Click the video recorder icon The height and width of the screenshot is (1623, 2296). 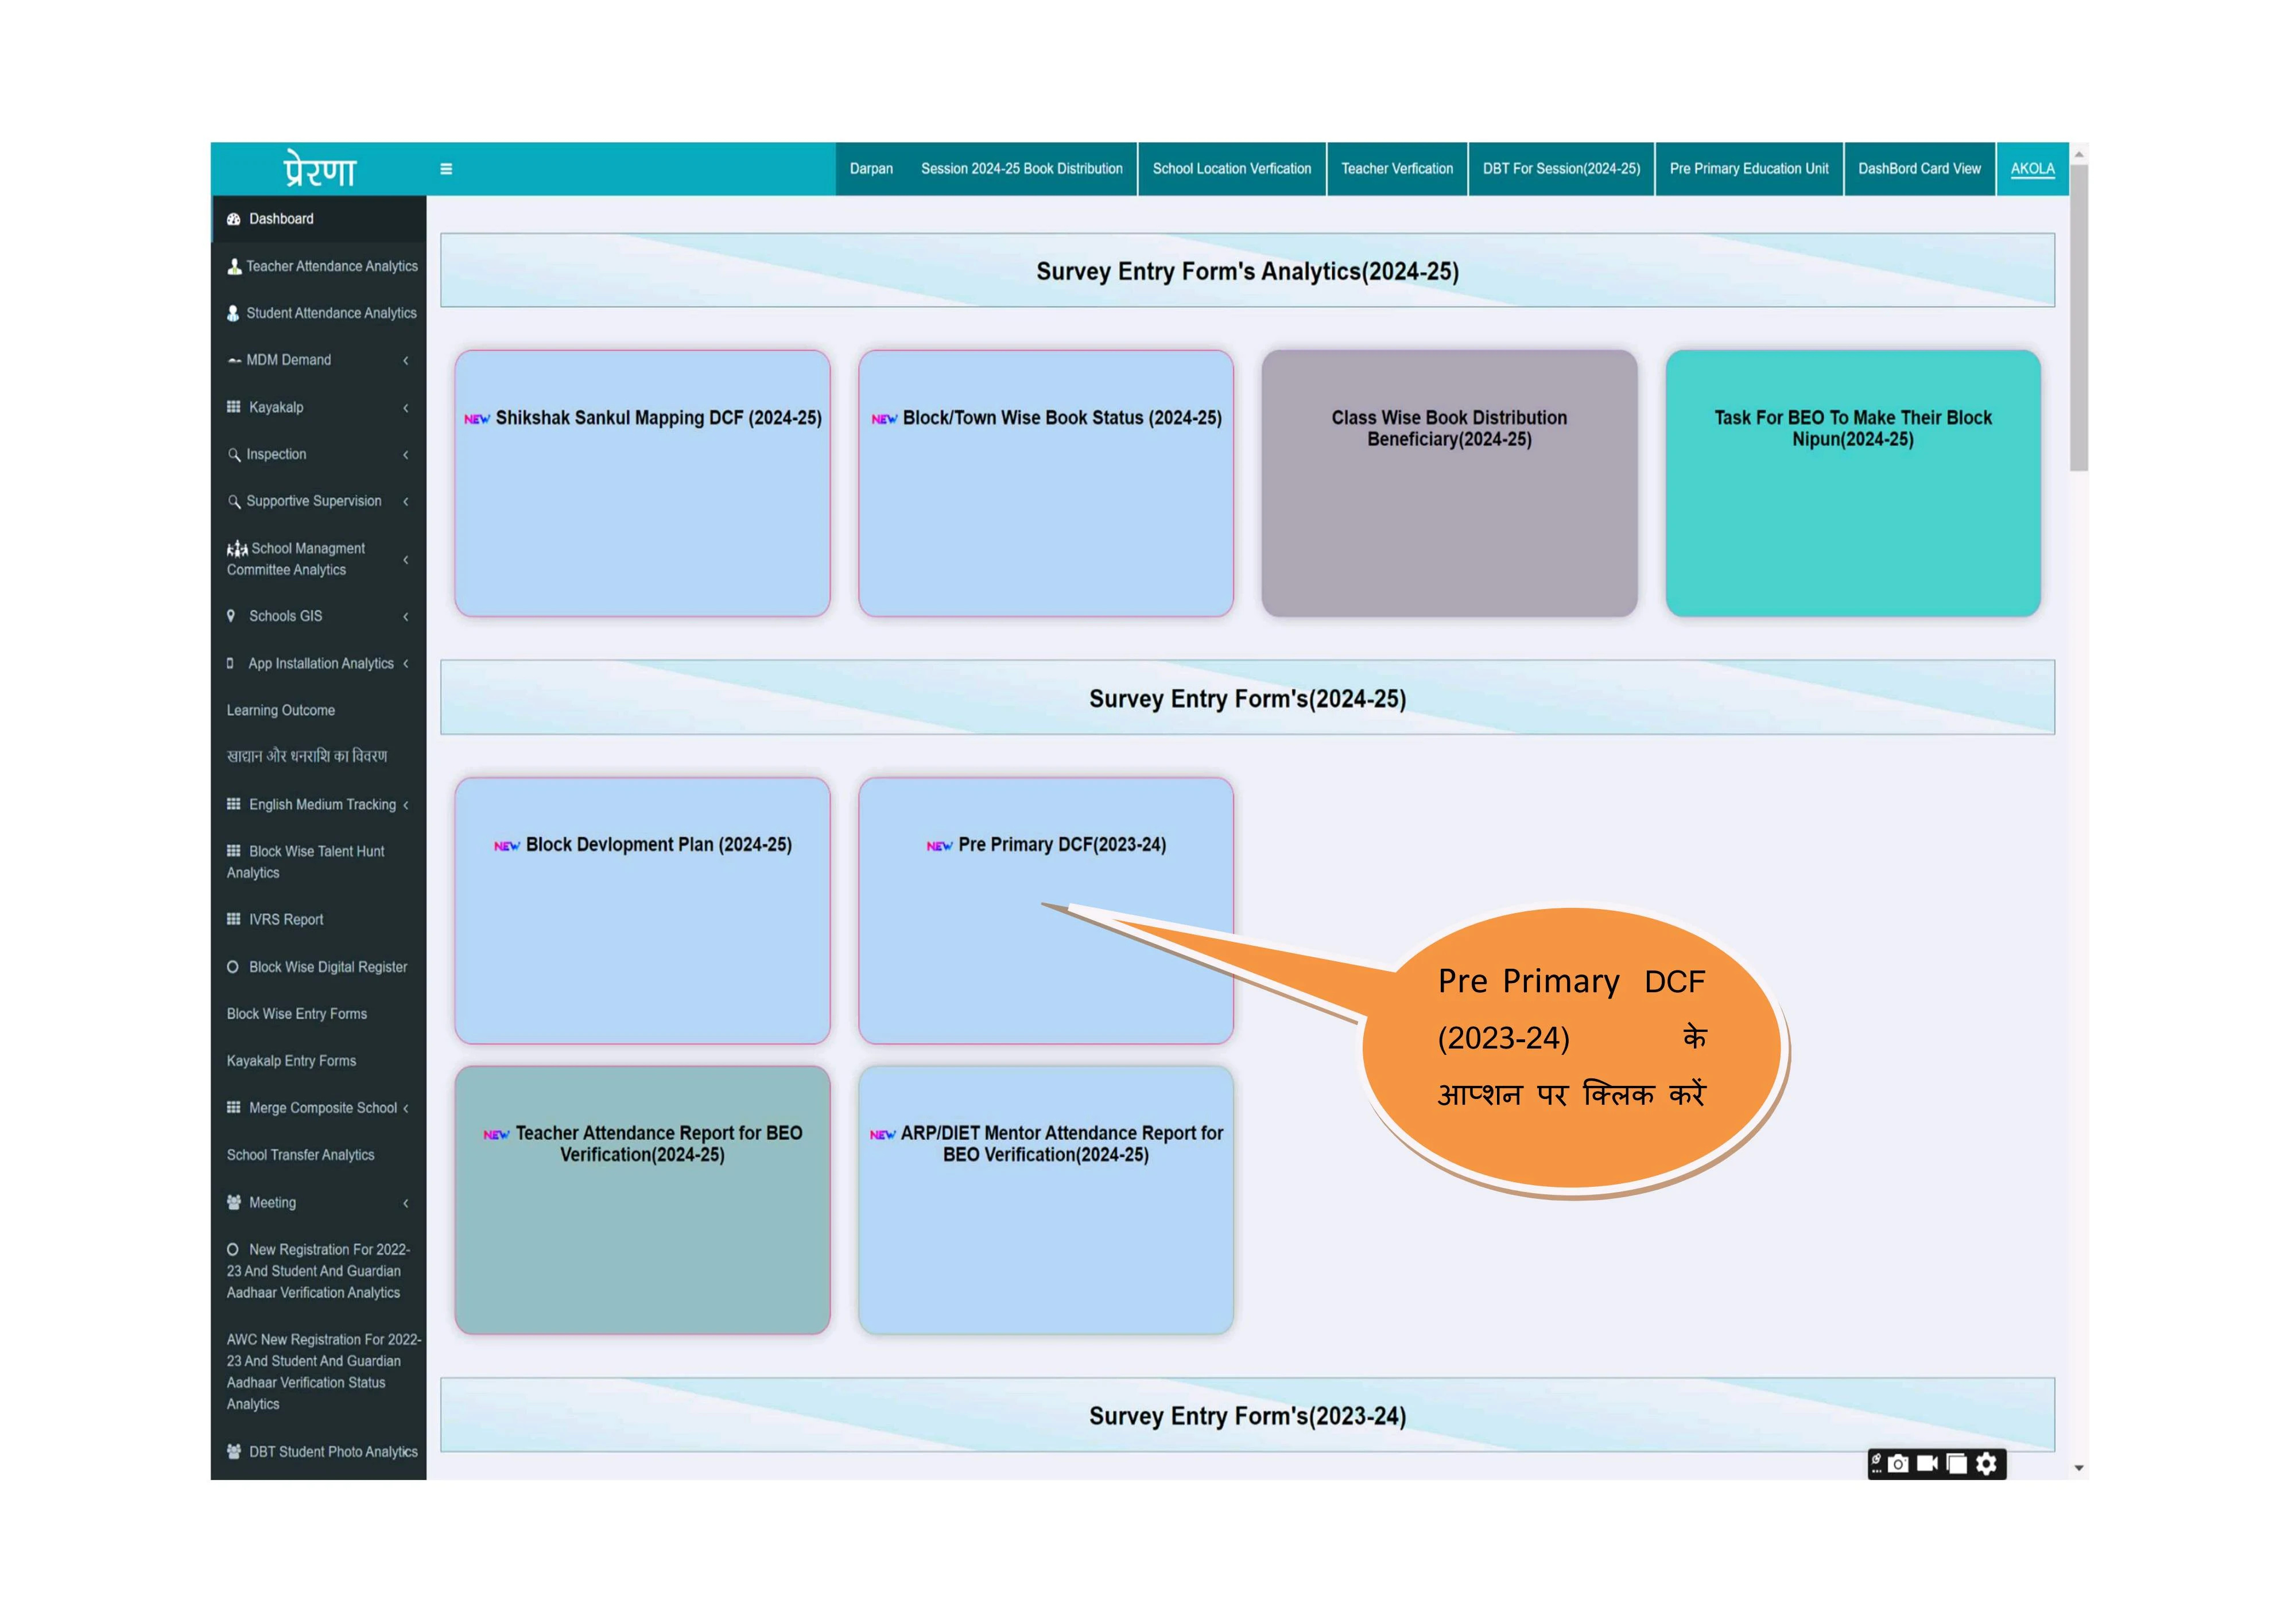click(x=1927, y=1464)
